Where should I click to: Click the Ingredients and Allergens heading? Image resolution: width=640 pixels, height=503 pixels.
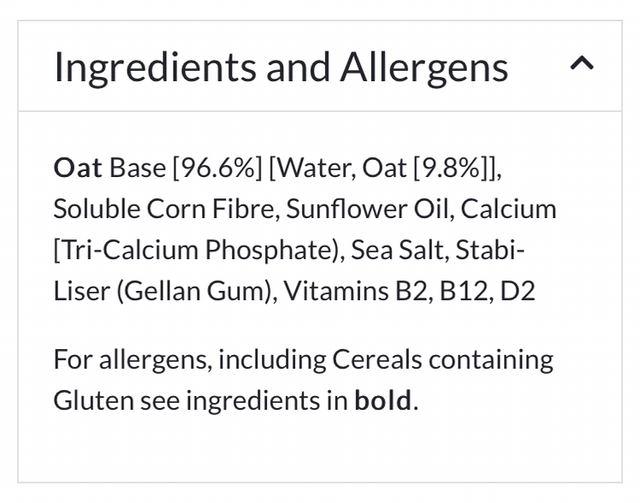[281, 67]
